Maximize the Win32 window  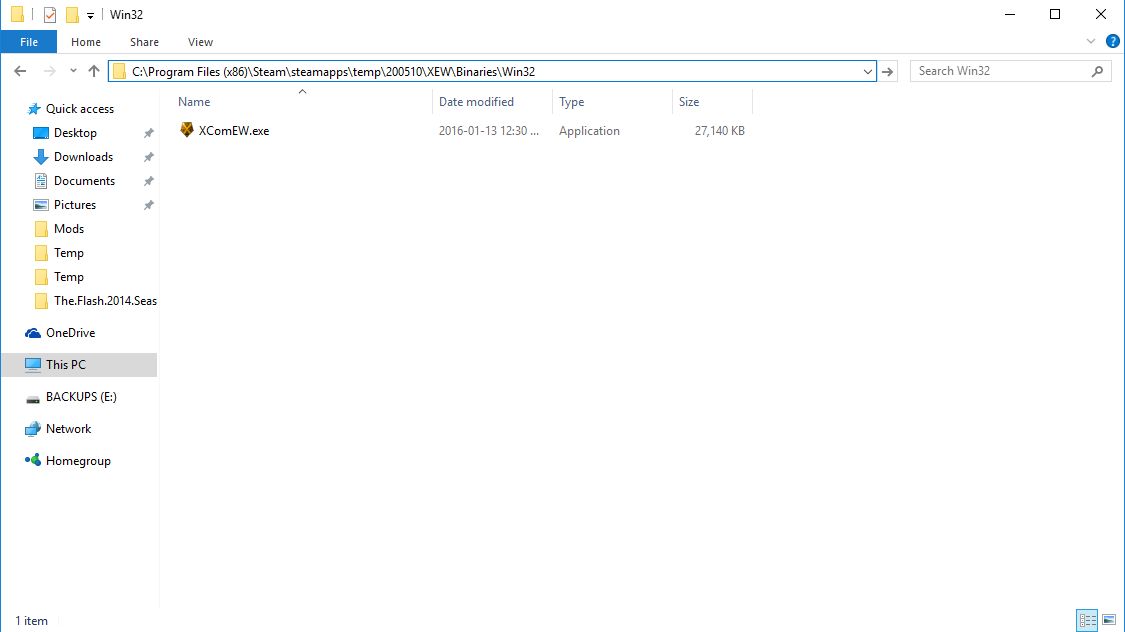1055,14
